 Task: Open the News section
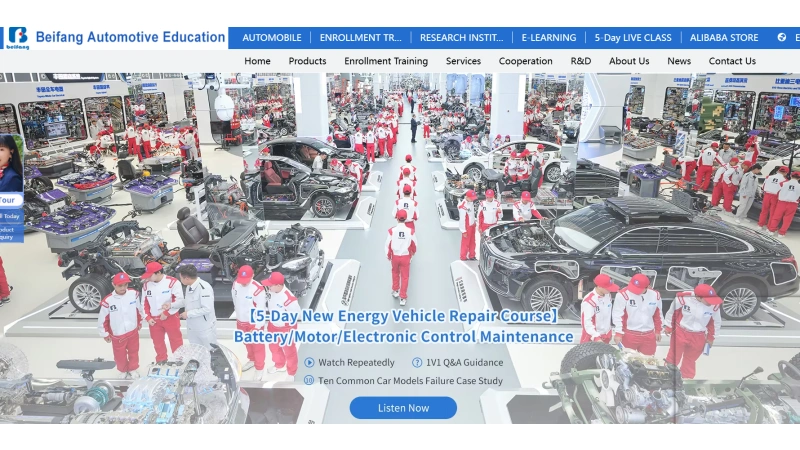click(x=679, y=61)
